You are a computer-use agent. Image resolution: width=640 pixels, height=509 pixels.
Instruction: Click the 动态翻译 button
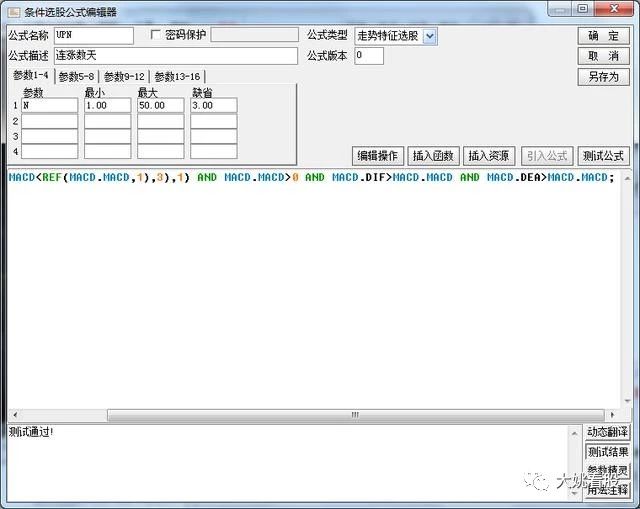607,432
